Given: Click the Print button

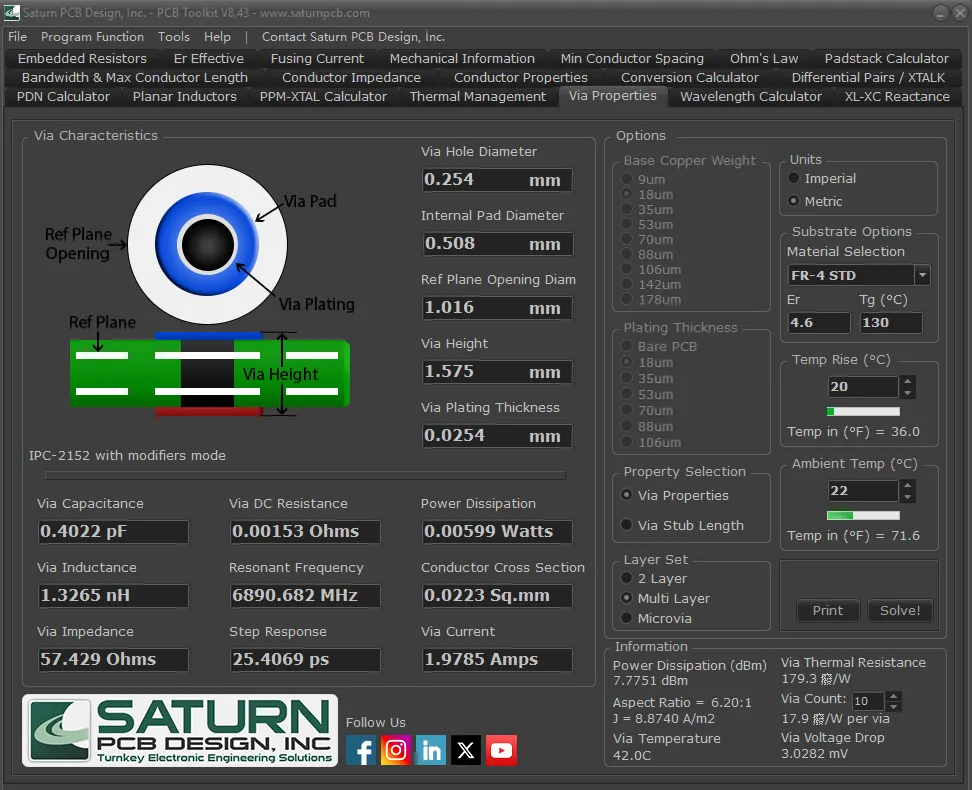Looking at the screenshot, I should [828, 610].
